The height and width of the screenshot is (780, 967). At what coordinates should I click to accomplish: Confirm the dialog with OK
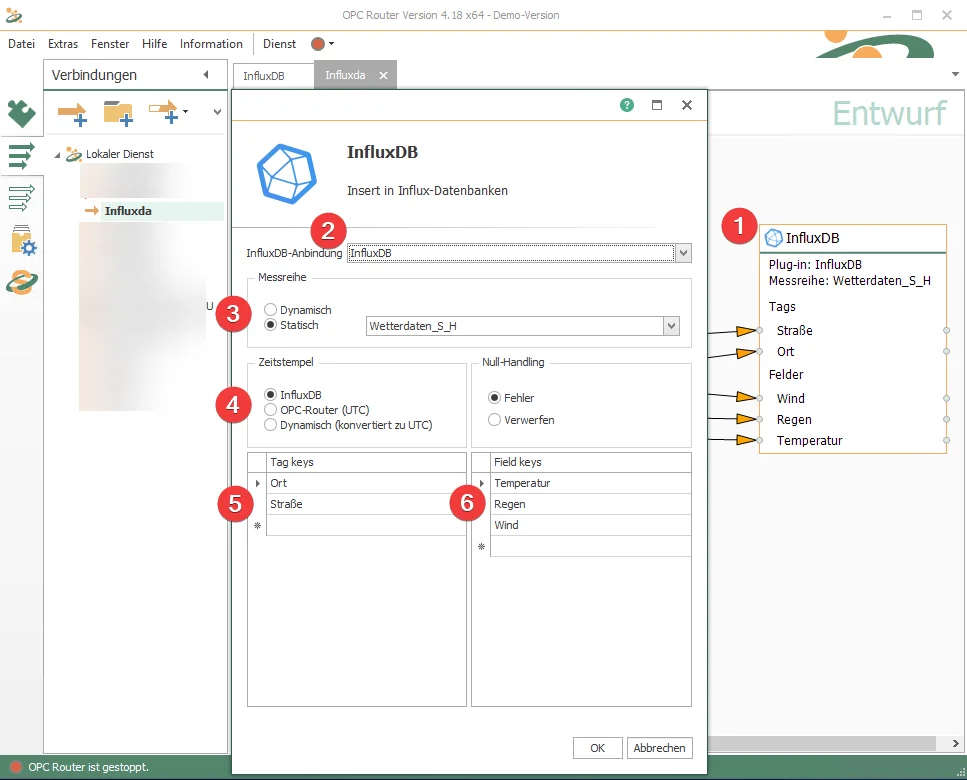tap(597, 748)
